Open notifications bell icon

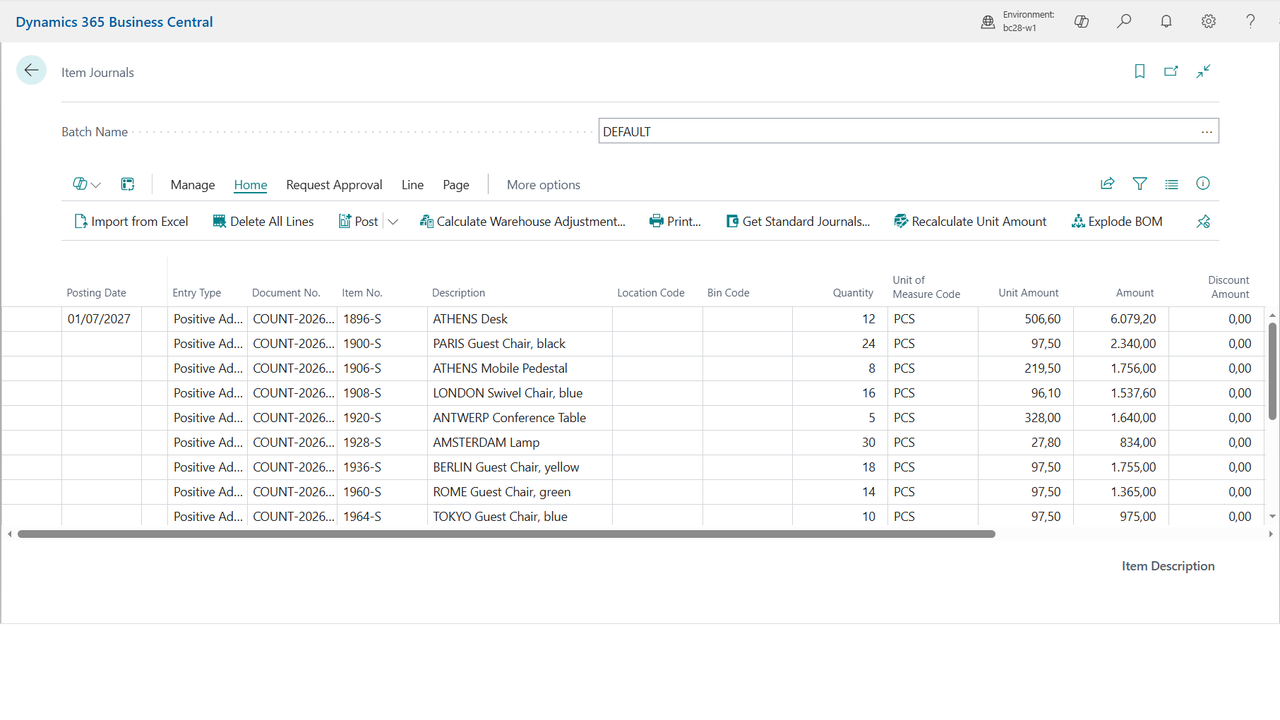1166,21
